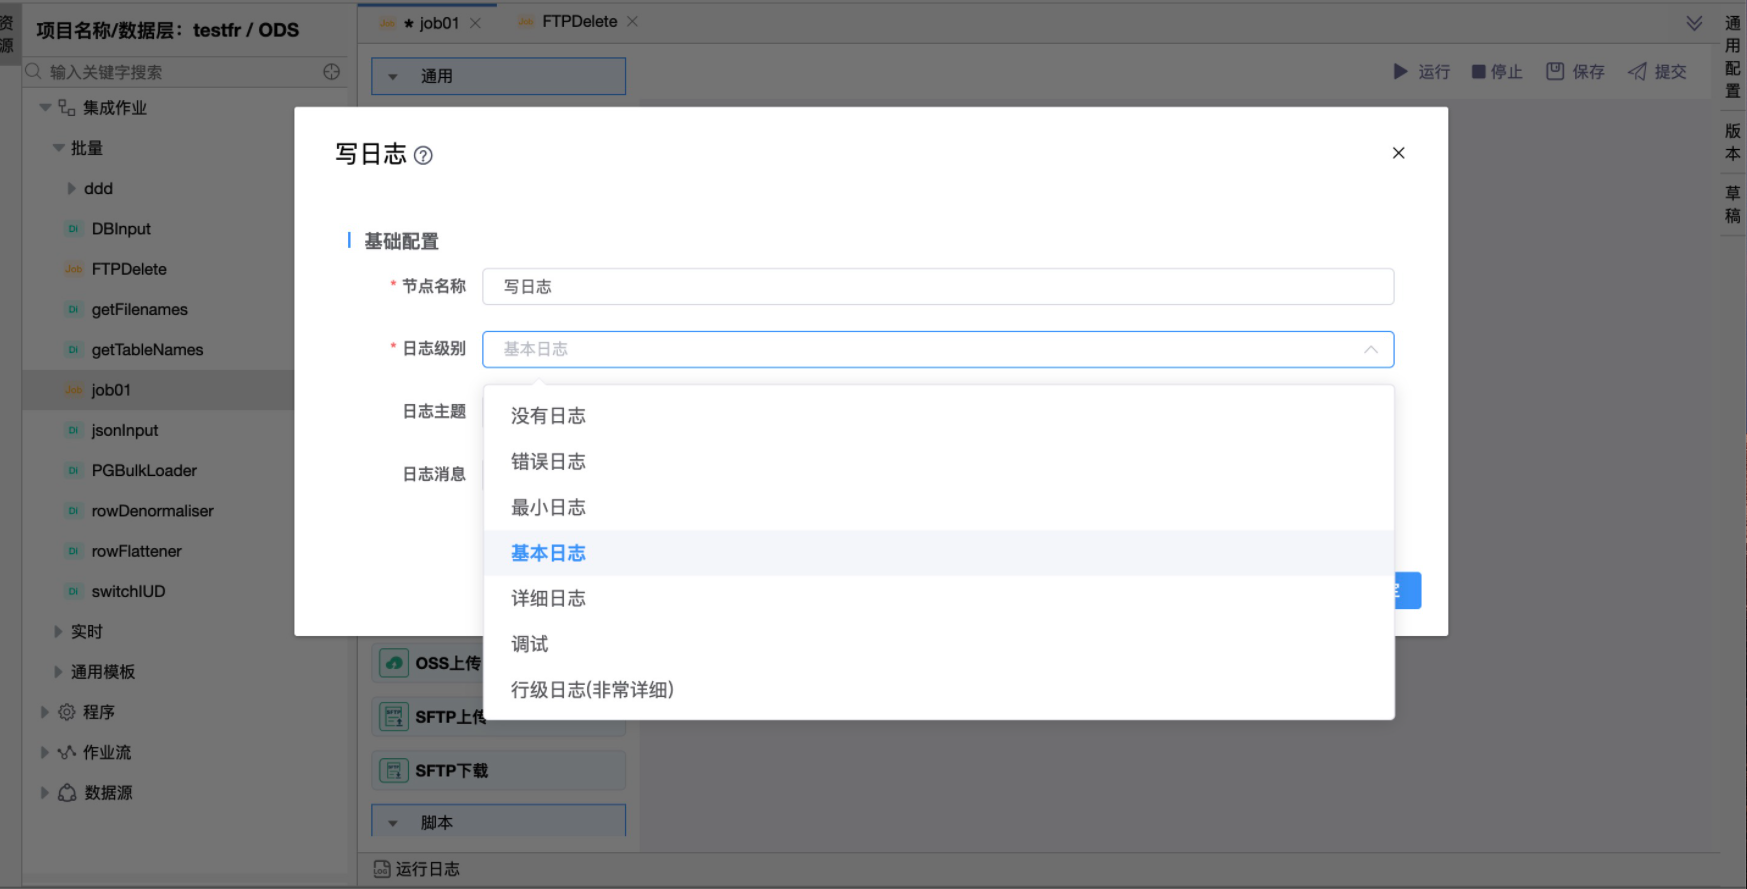Viewport: 1747px width, 889px height.
Task: Click the double-chevron collapse icon top right
Action: pyautogui.click(x=1694, y=23)
